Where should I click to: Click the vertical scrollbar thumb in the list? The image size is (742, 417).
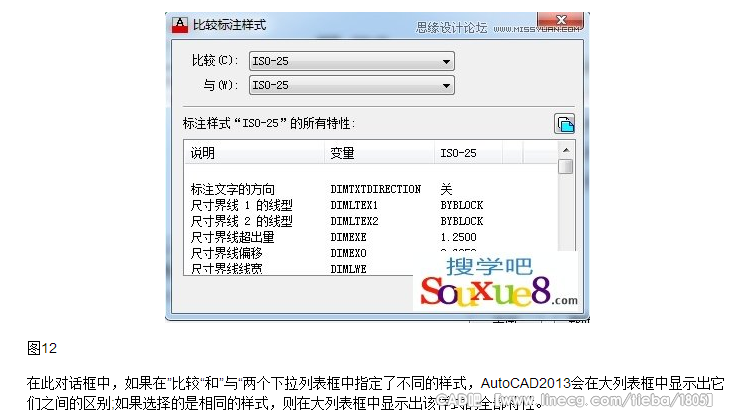[565, 167]
